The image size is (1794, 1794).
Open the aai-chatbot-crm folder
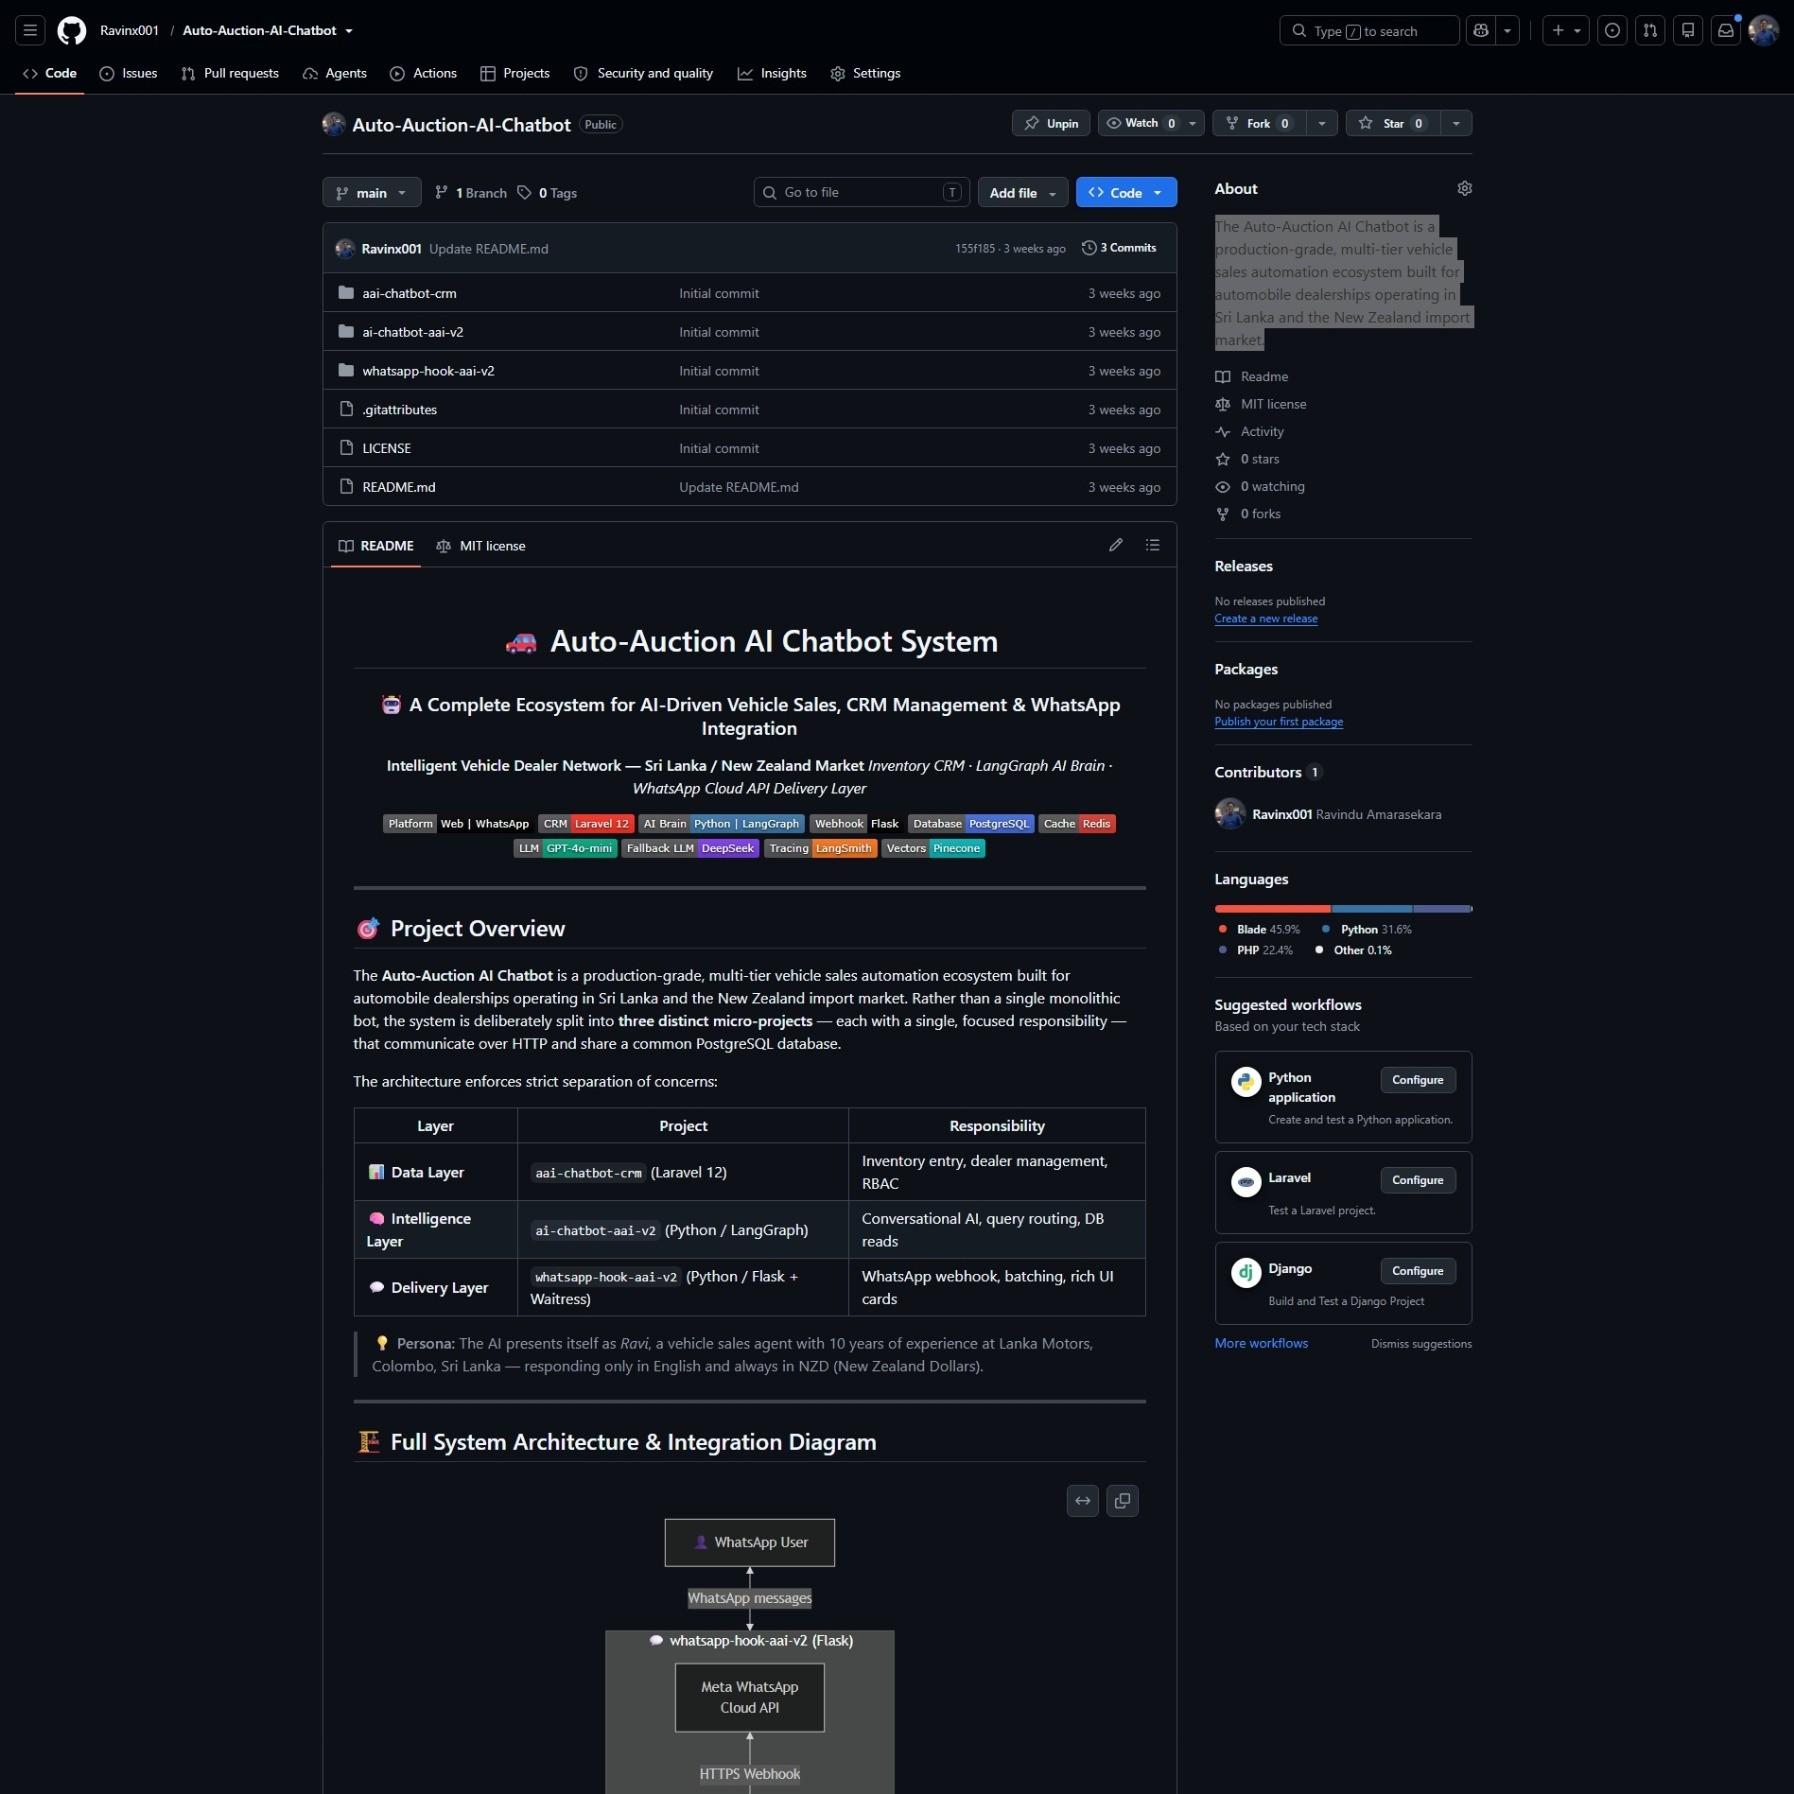(x=409, y=293)
